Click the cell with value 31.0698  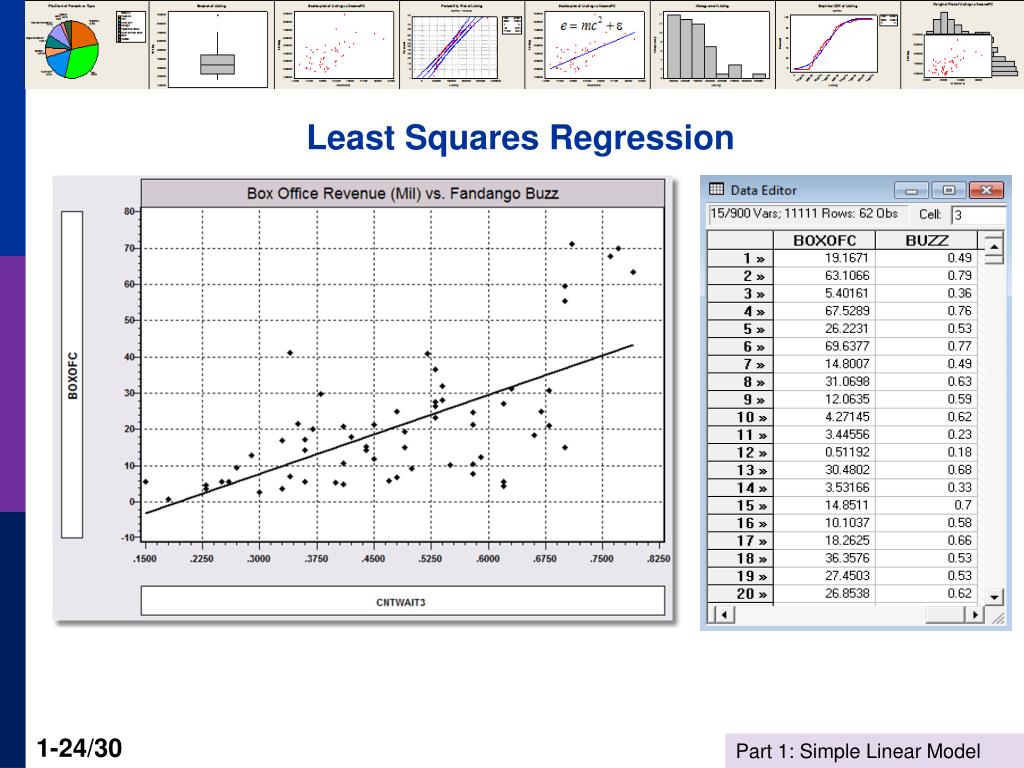coord(824,381)
